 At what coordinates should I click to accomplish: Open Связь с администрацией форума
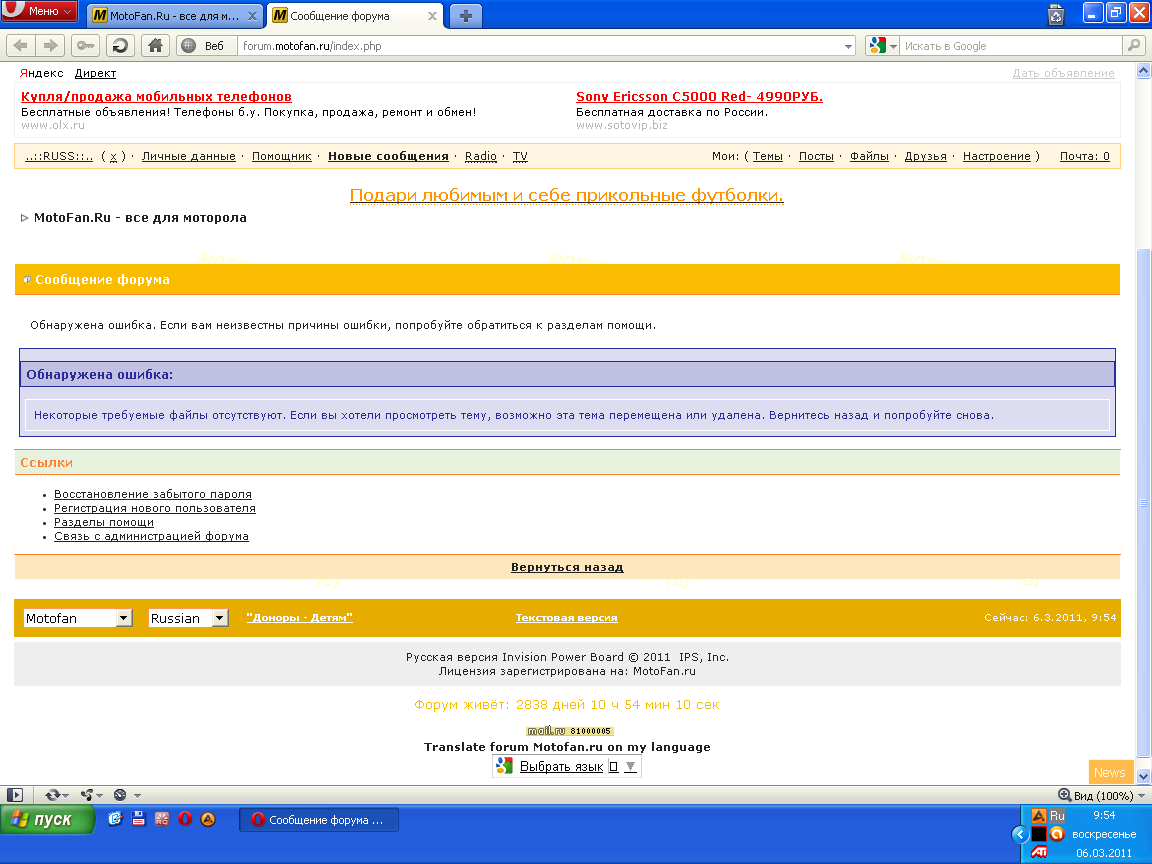coord(151,536)
